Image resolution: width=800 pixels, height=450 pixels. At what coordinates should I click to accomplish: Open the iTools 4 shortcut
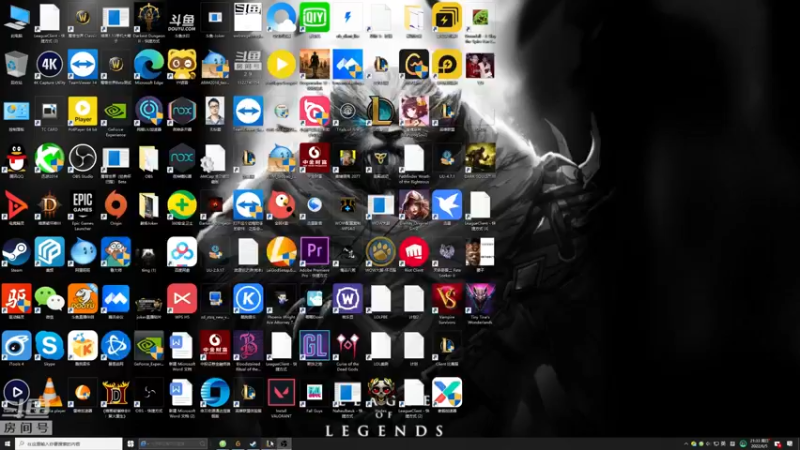pyautogui.click(x=16, y=346)
